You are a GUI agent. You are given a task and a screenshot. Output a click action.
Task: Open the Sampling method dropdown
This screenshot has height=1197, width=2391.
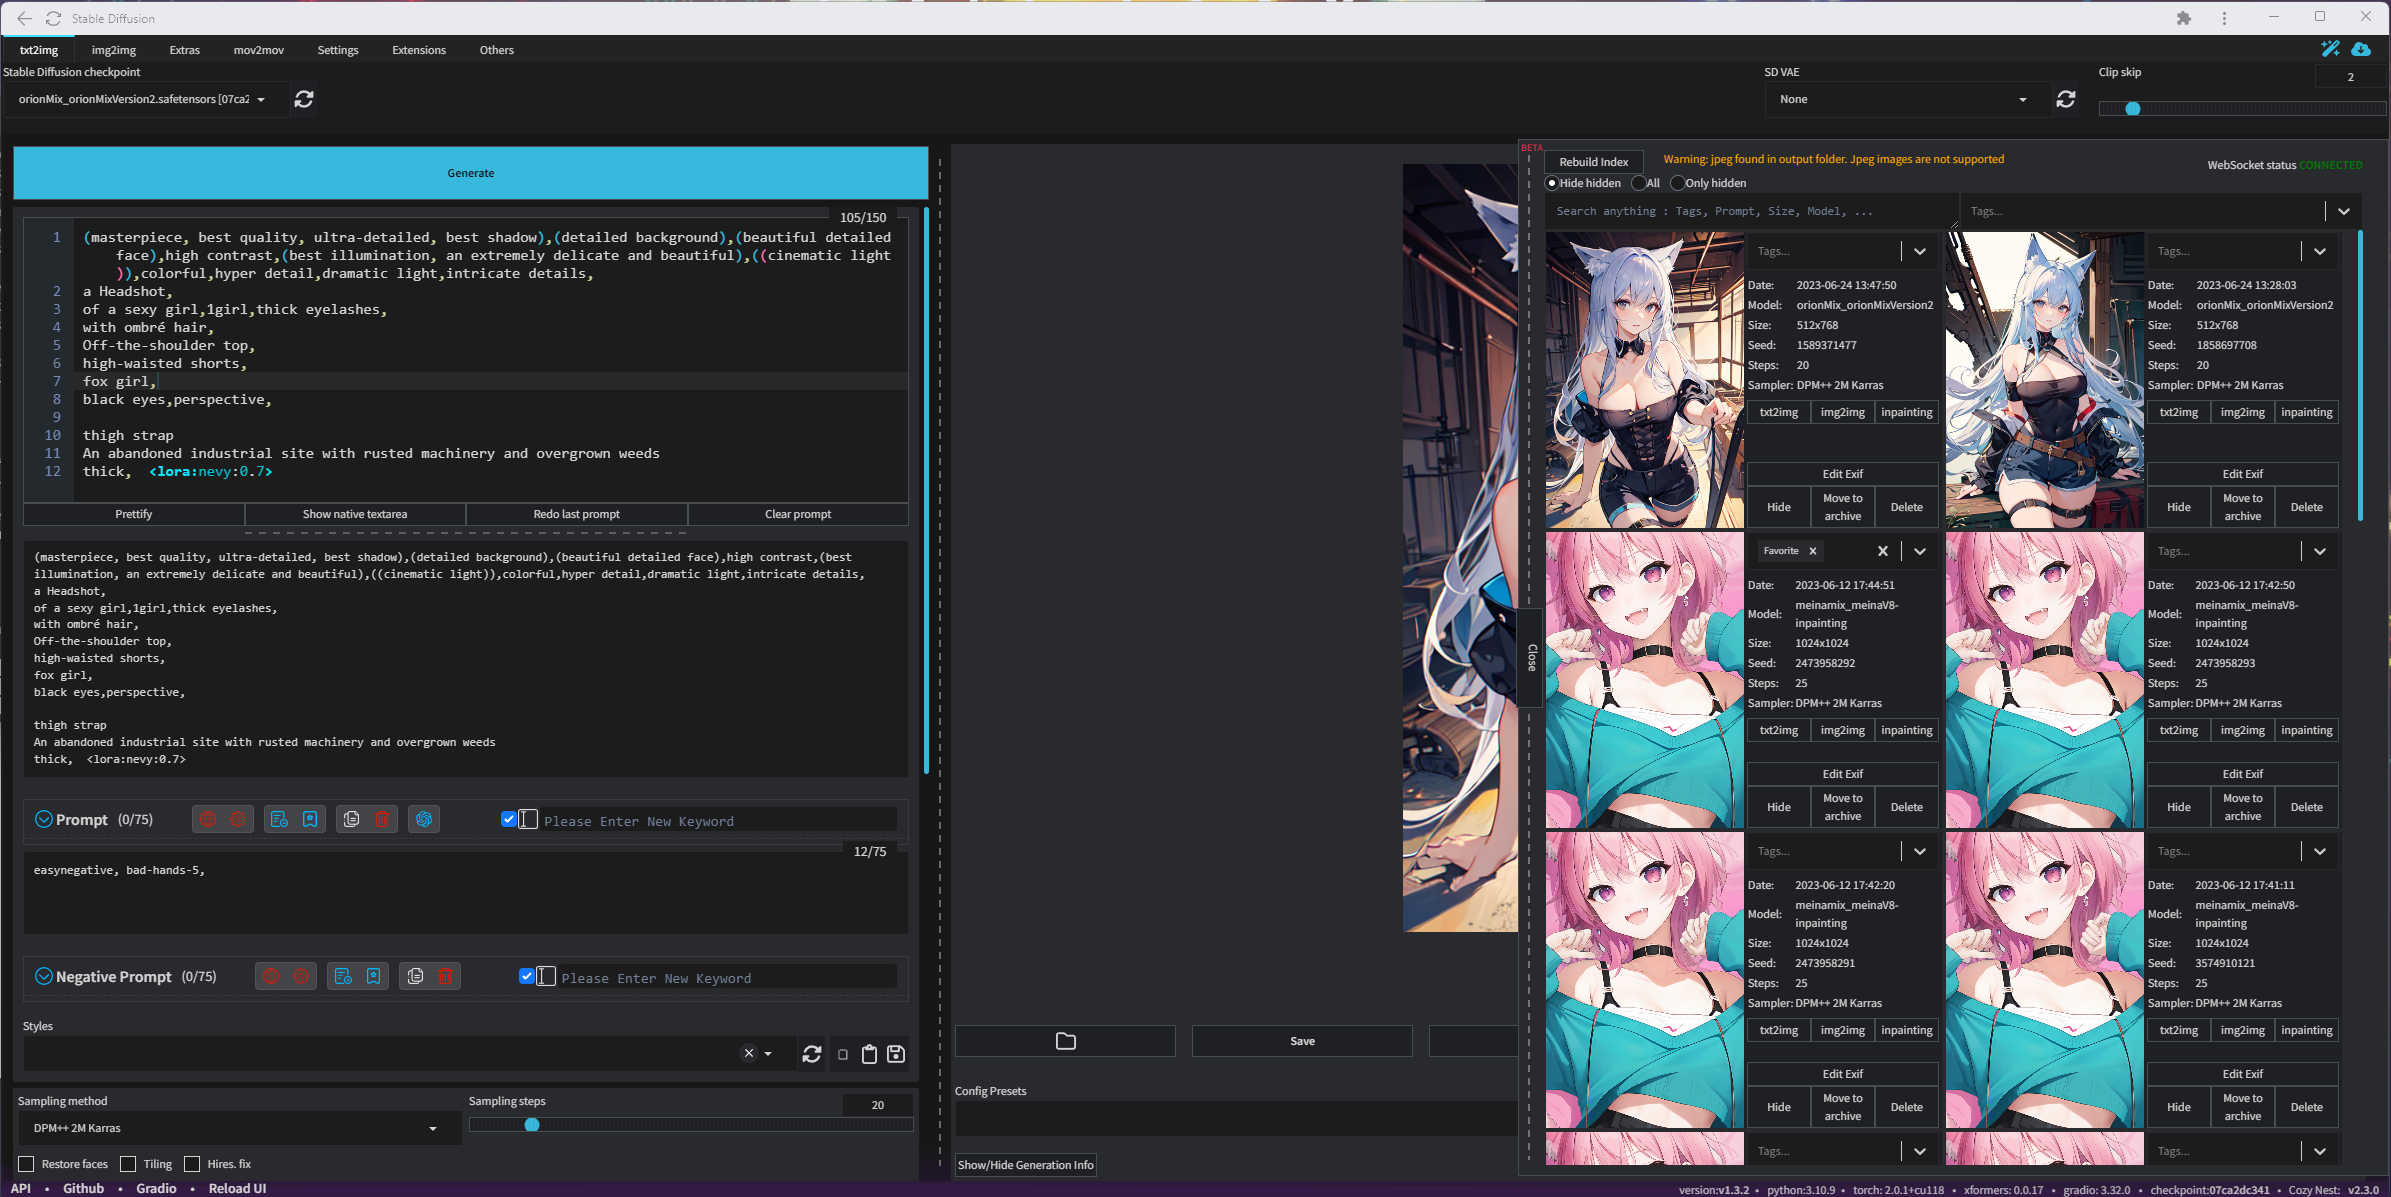(239, 1128)
